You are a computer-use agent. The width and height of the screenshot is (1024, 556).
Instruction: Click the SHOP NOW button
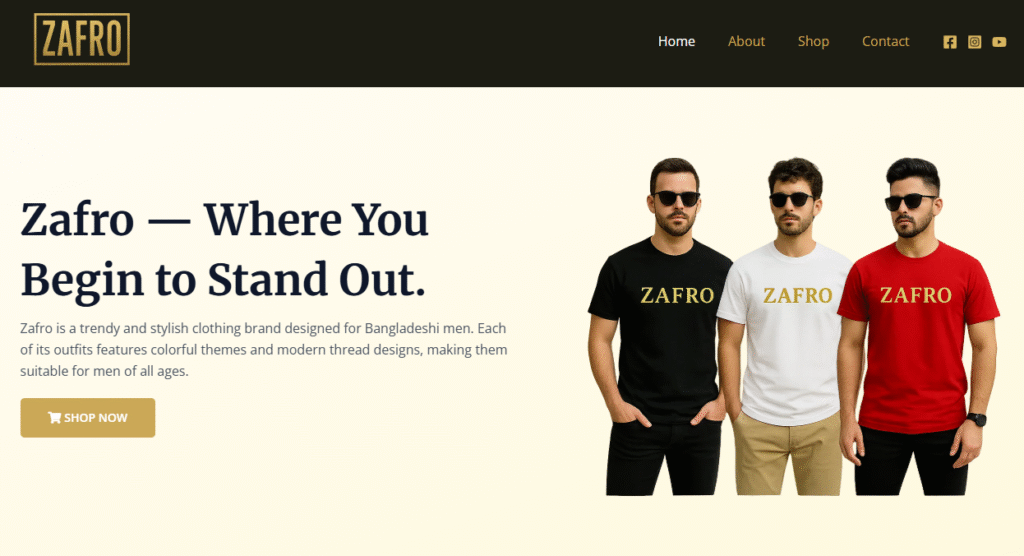pos(88,417)
